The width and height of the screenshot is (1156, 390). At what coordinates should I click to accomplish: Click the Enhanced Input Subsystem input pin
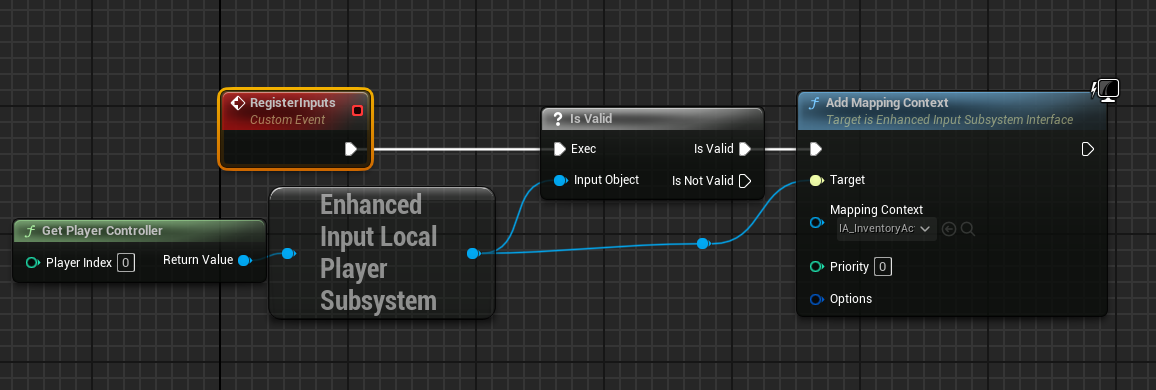point(288,254)
